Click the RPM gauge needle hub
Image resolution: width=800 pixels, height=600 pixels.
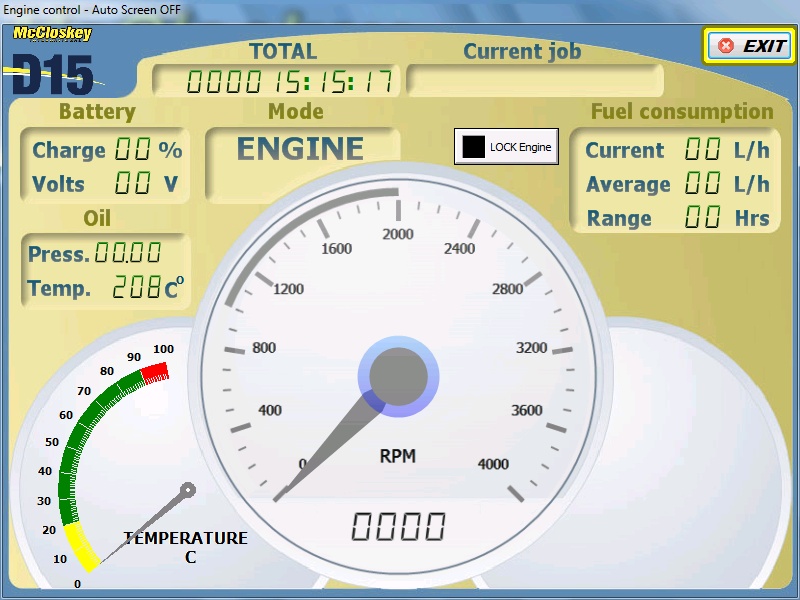pyautogui.click(x=398, y=377)
